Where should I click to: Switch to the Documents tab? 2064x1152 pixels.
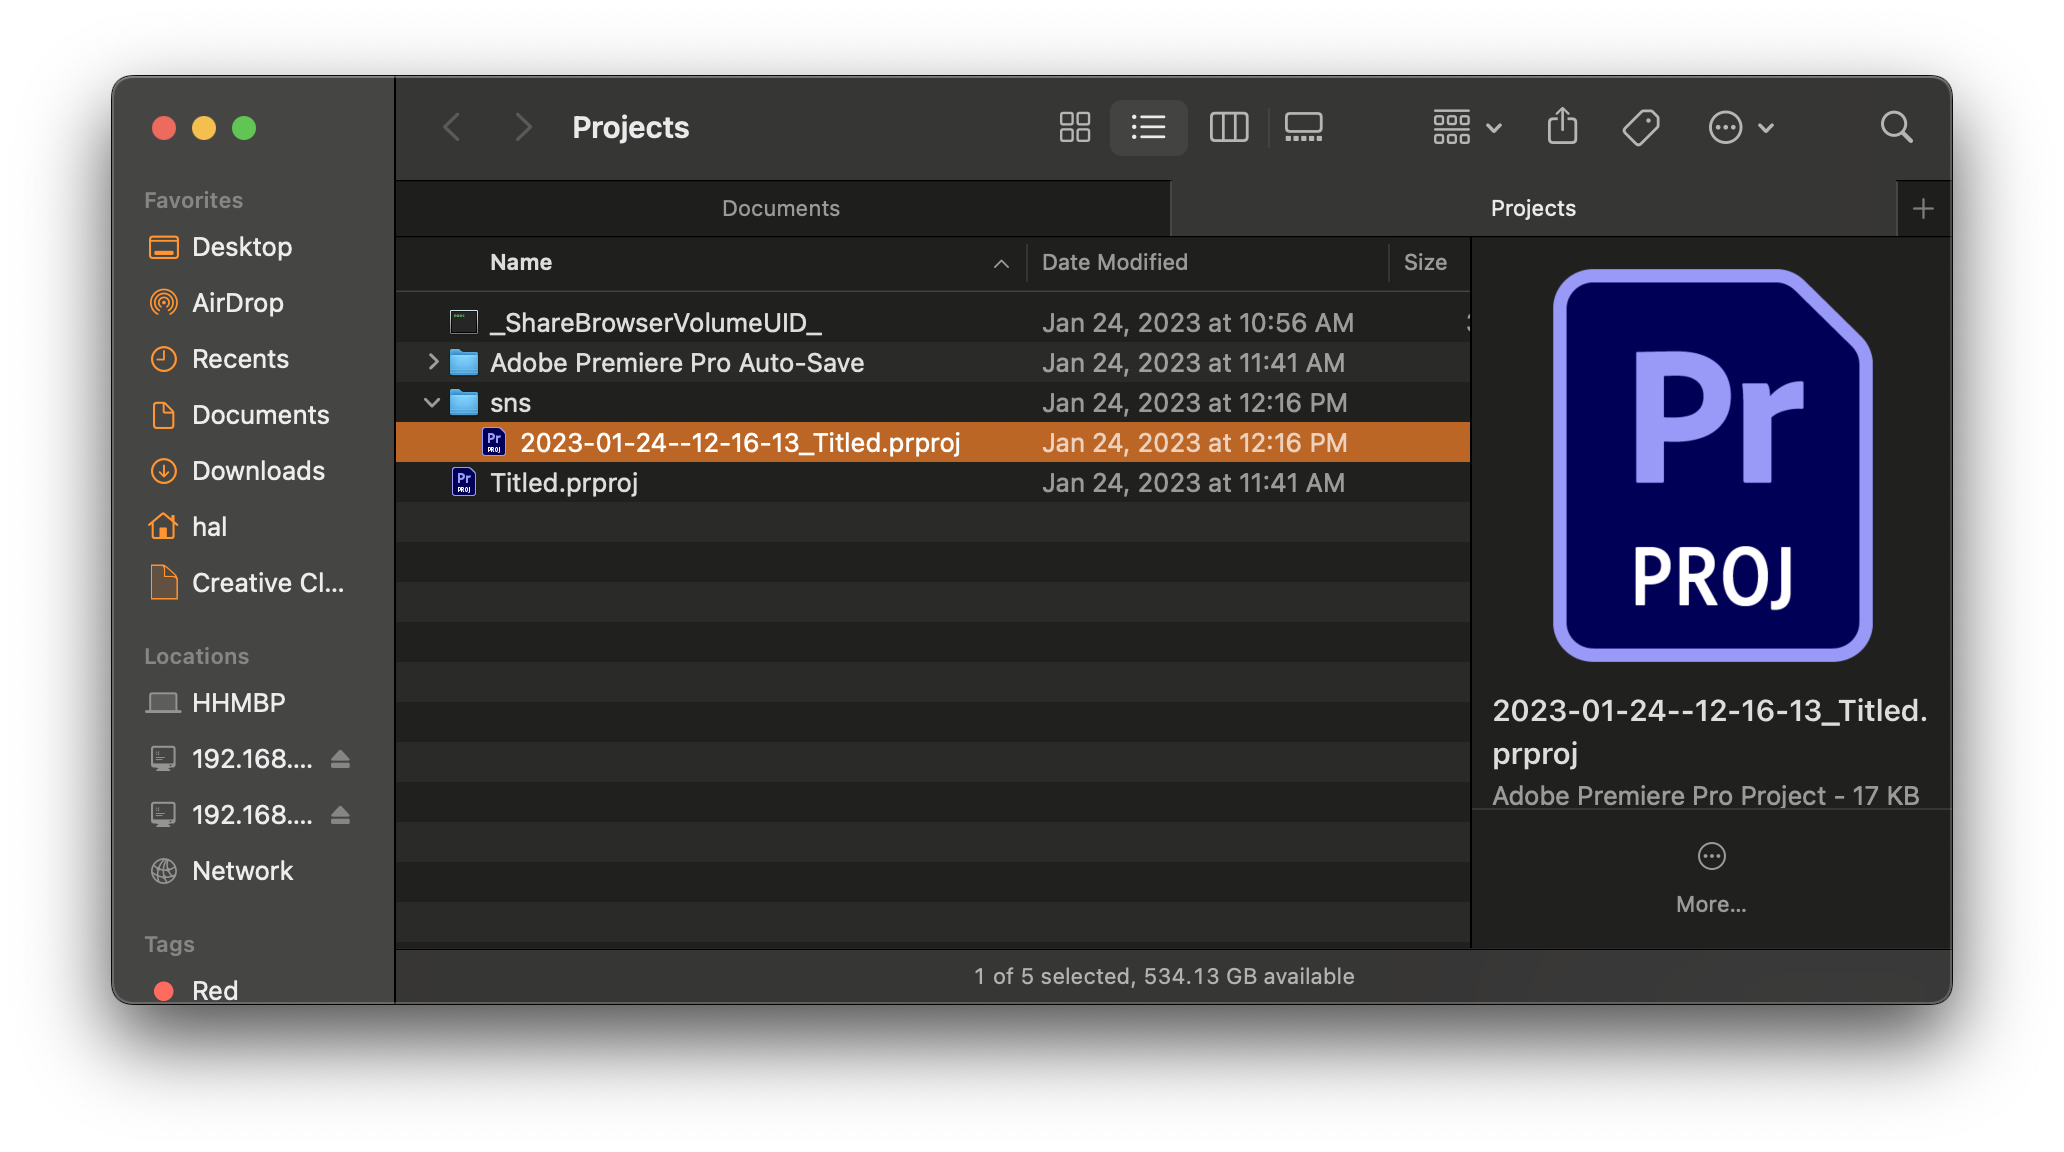pos(782,208)
